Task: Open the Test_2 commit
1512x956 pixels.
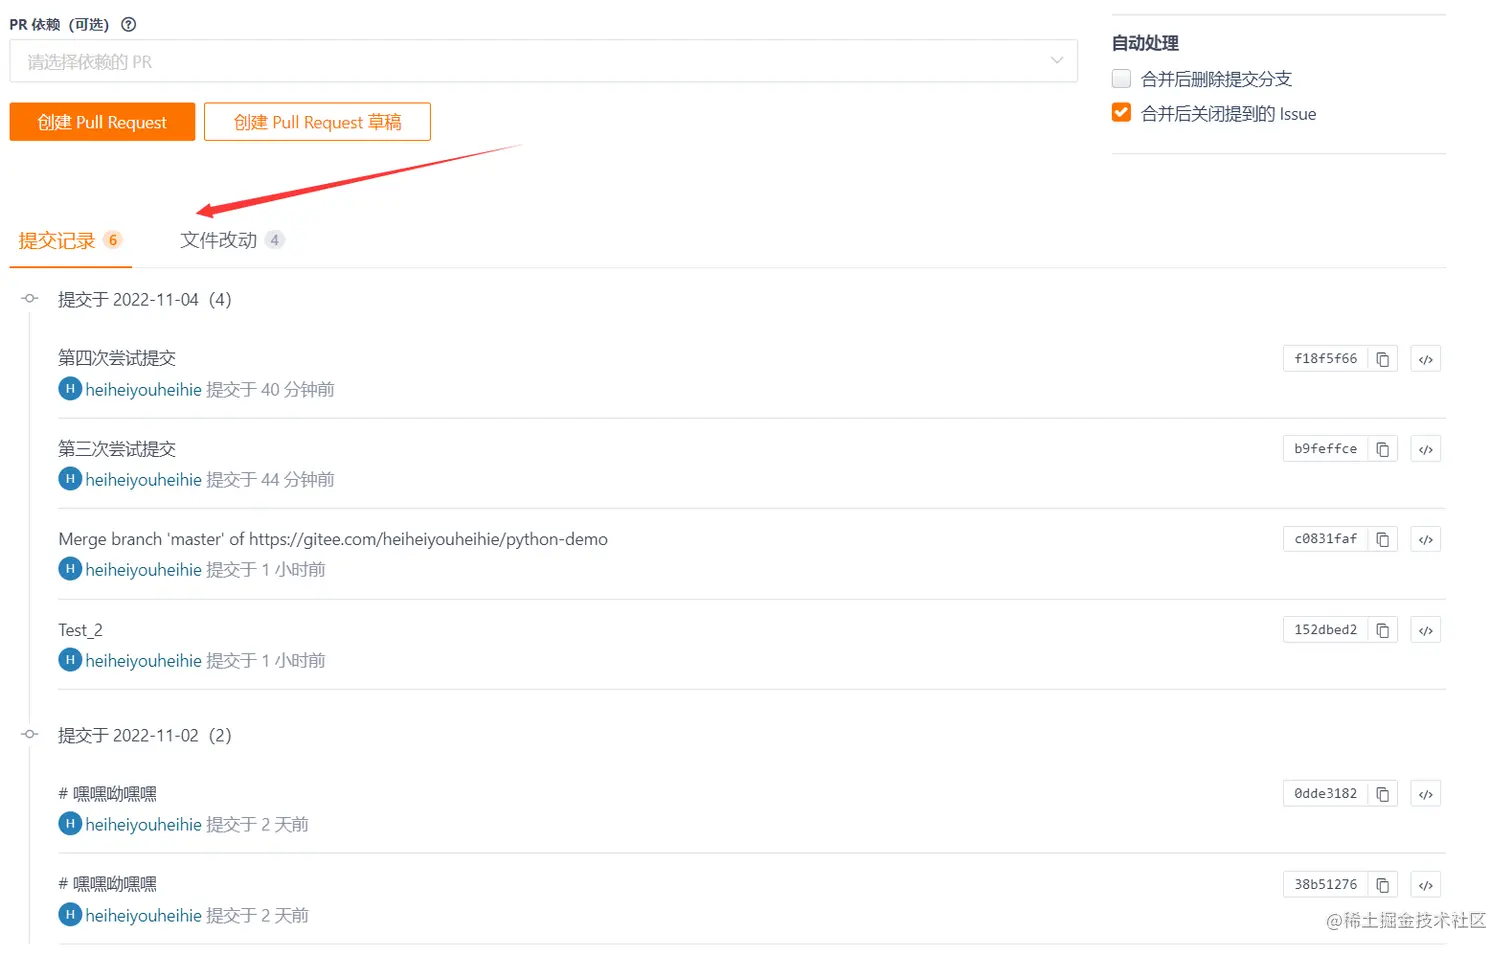Action: pos(80,630)
